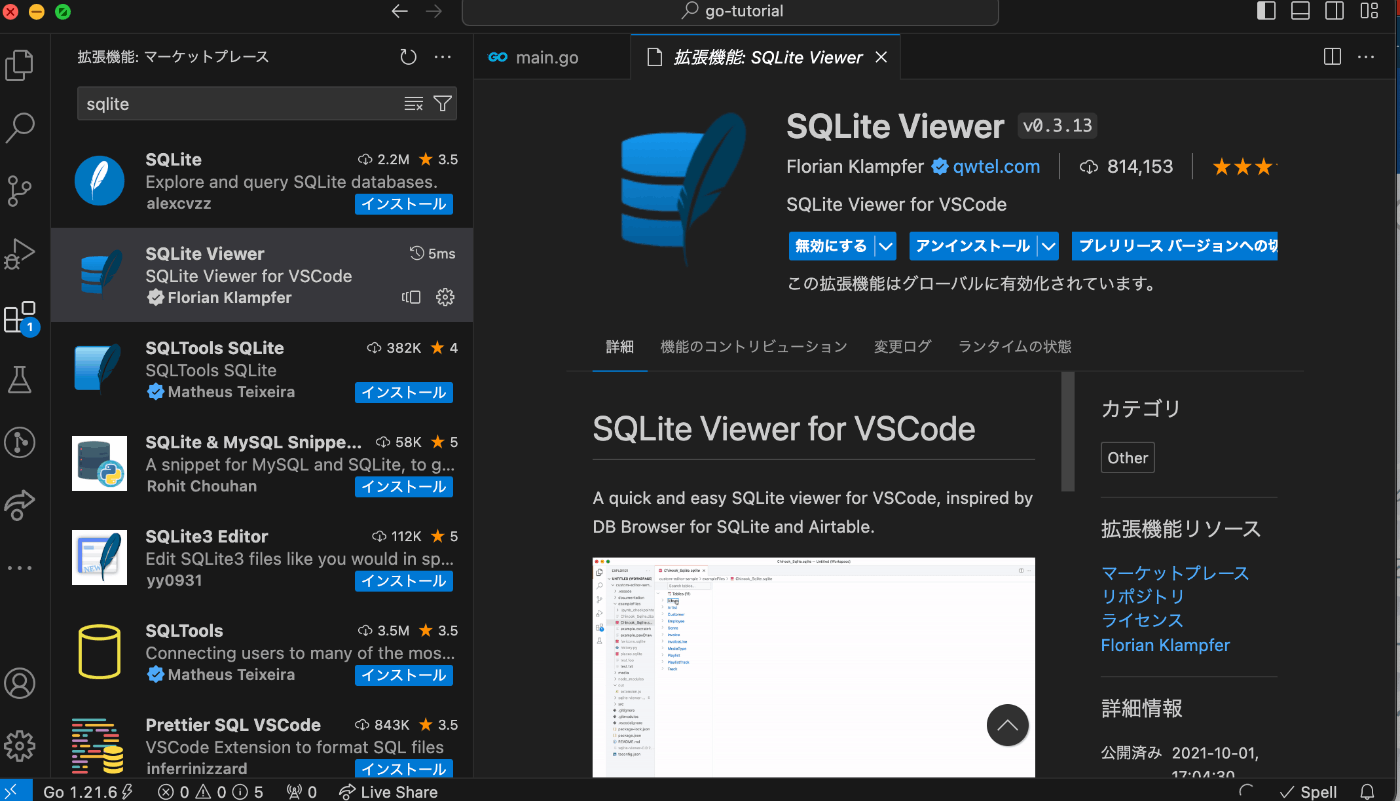Click the README screenshot thumbnail
Screen dimensions: 1400x801
coord(814,667)
